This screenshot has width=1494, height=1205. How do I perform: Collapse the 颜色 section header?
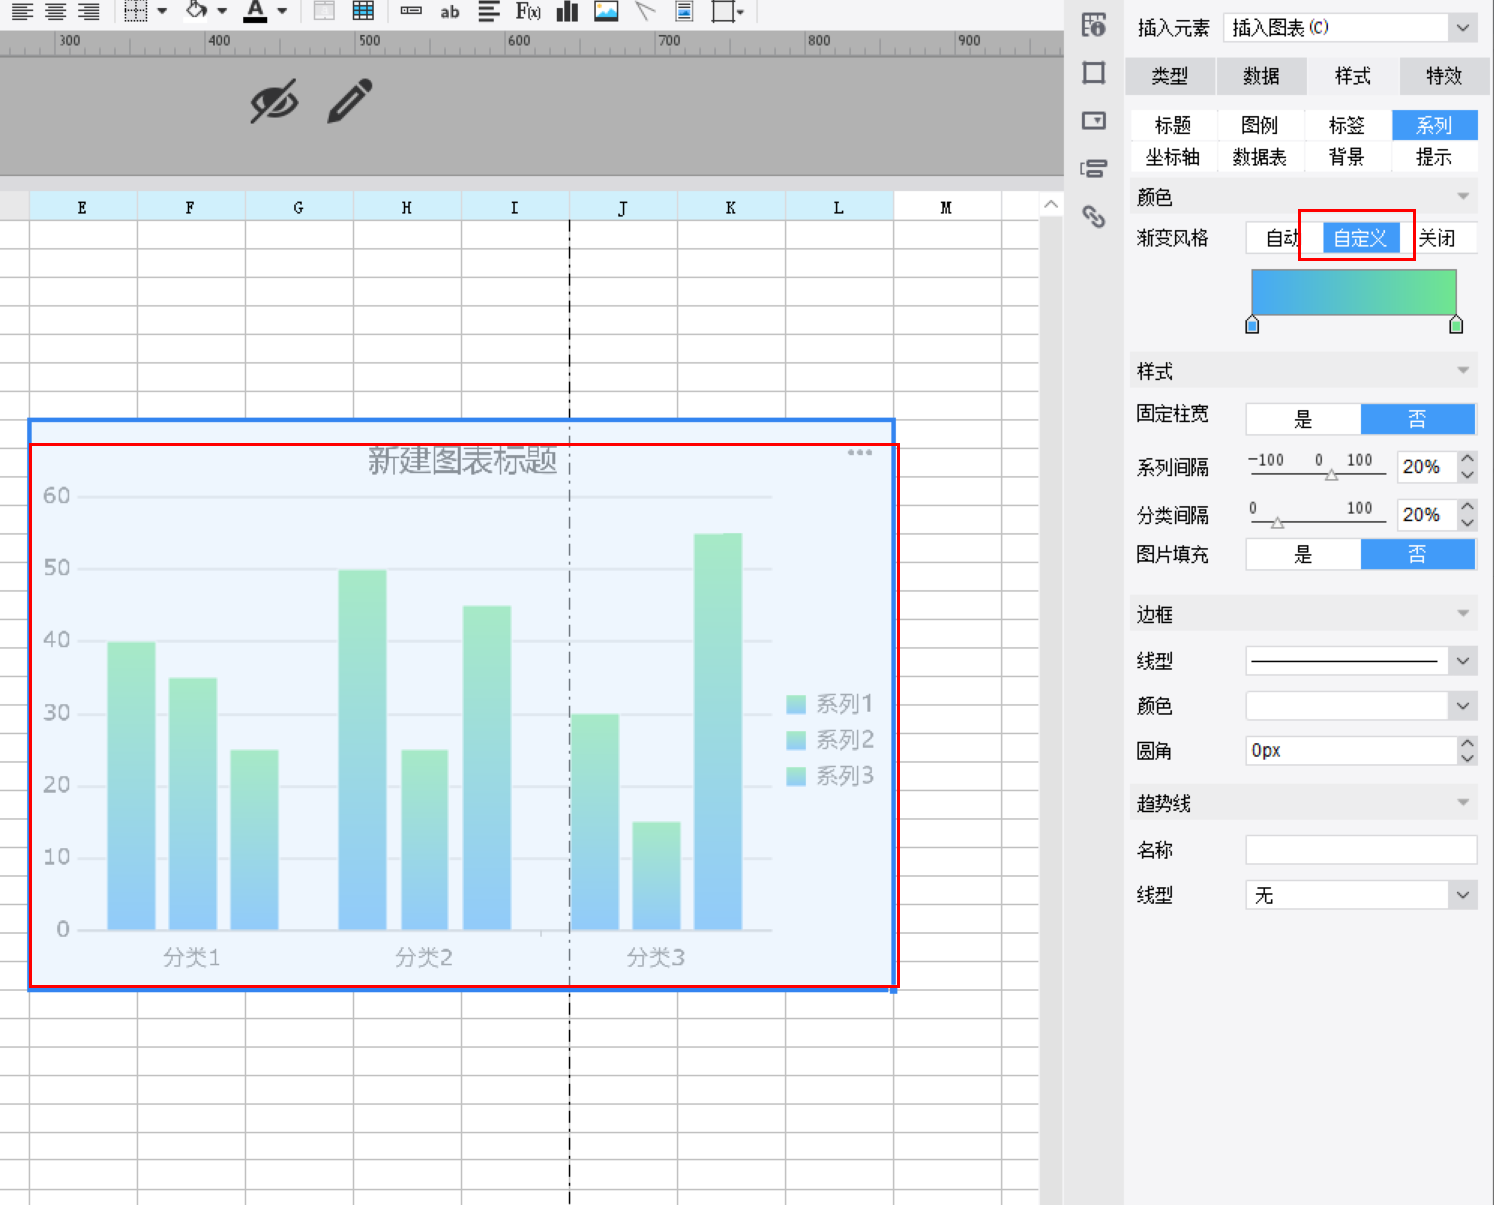click(1304, 197)
